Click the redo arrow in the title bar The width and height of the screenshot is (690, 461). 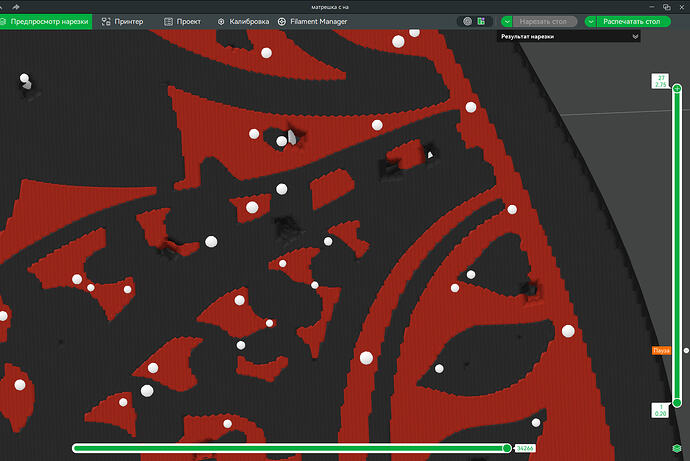pyautogui.click(x=16, y=7)
